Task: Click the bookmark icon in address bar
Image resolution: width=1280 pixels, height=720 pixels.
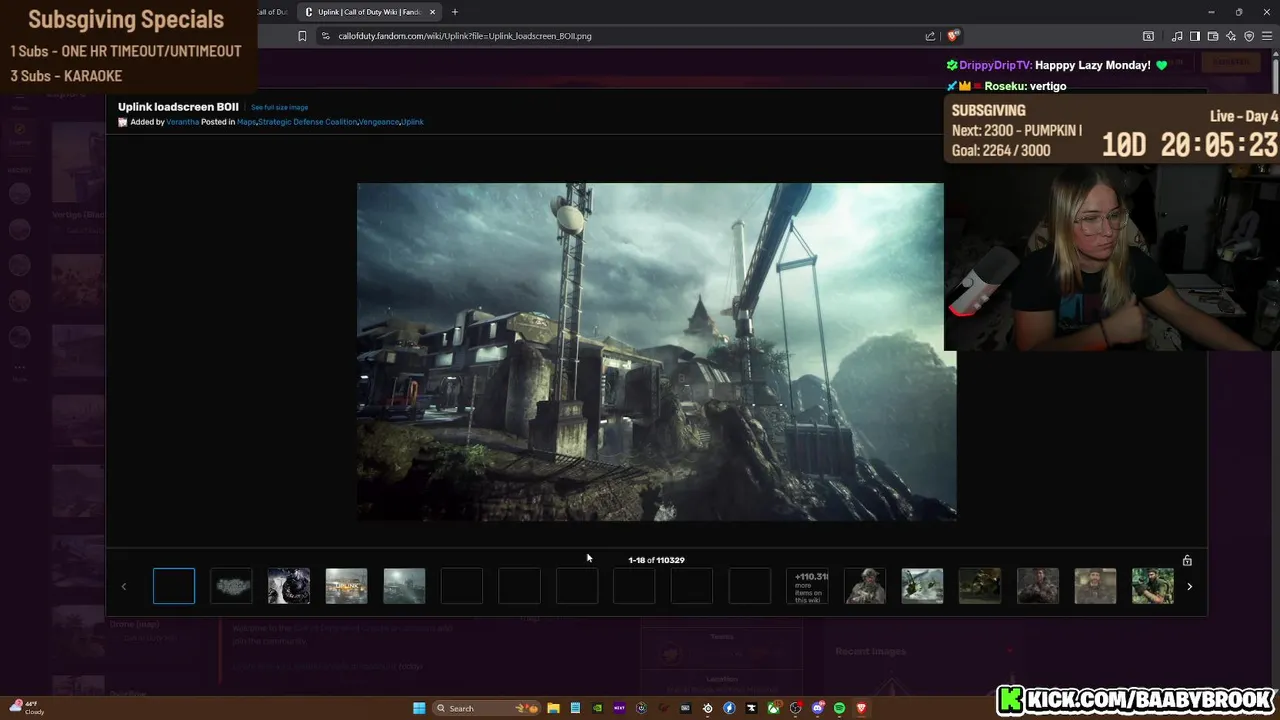Action: [x=302, y=36]
